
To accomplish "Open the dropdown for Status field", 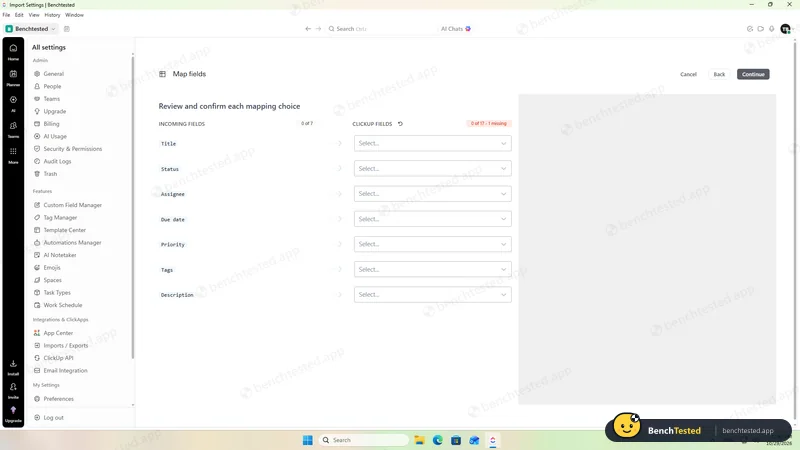I will [433, 168].
